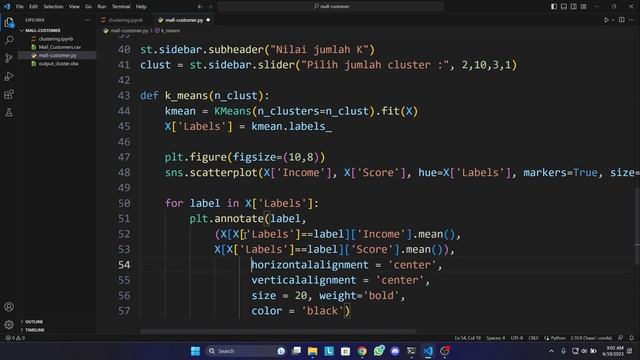Image resolution: width=640 pixels, height=360 pixels.
Task: Open Terminal app from taskbar
Action: 411,351
